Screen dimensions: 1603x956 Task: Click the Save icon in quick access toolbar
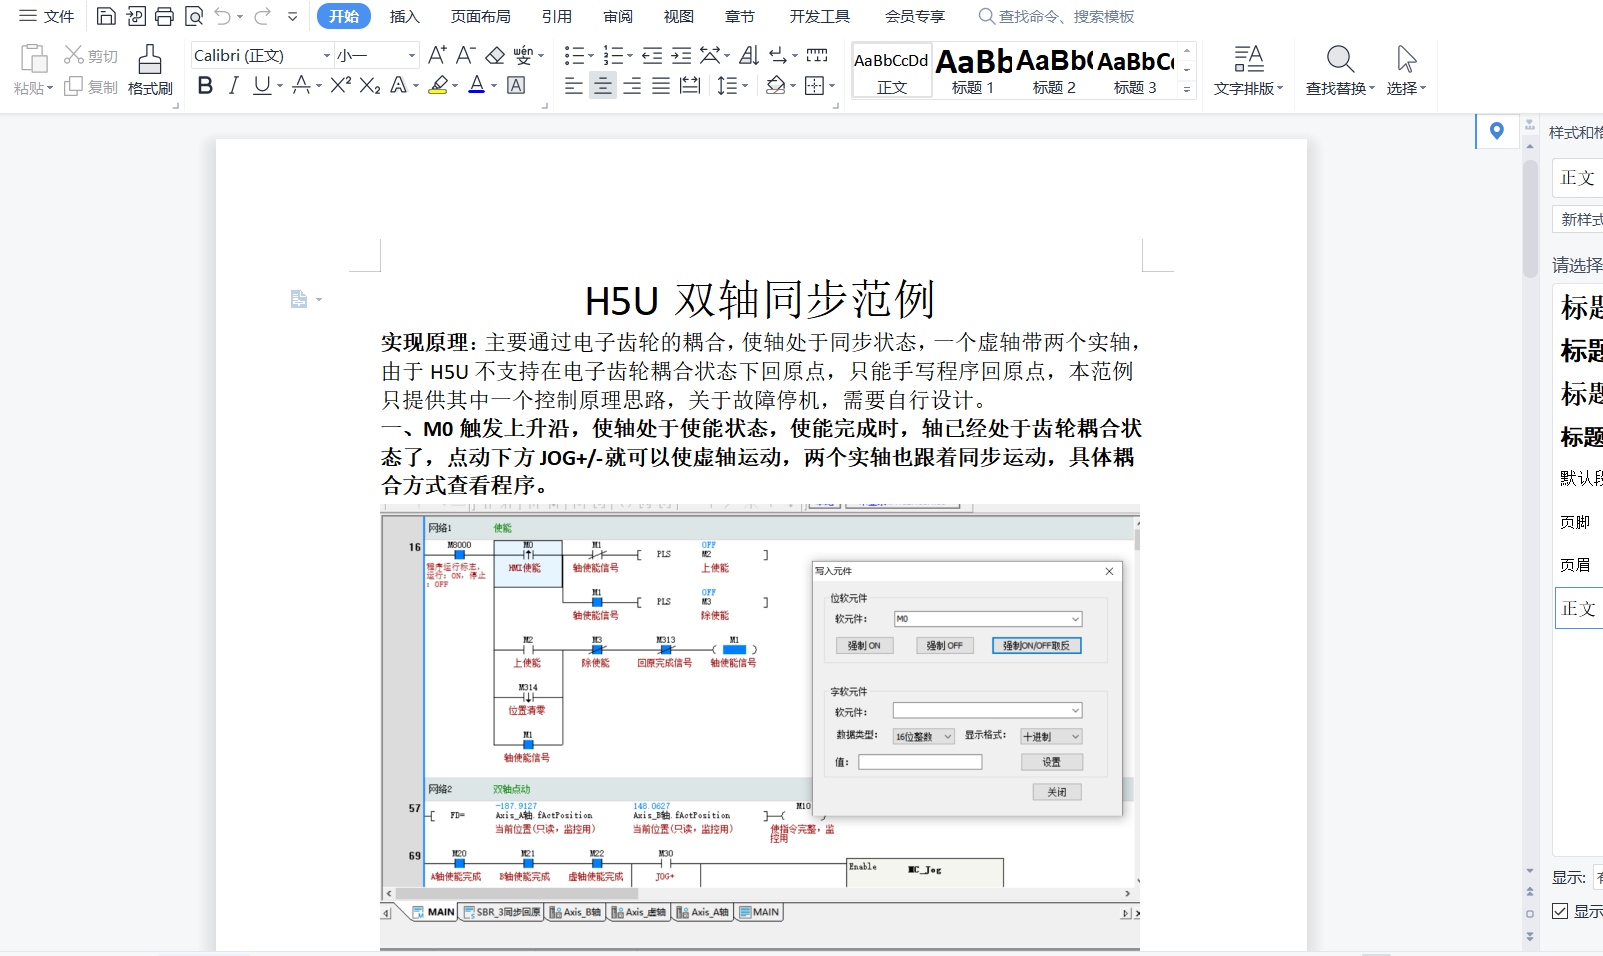106,16
